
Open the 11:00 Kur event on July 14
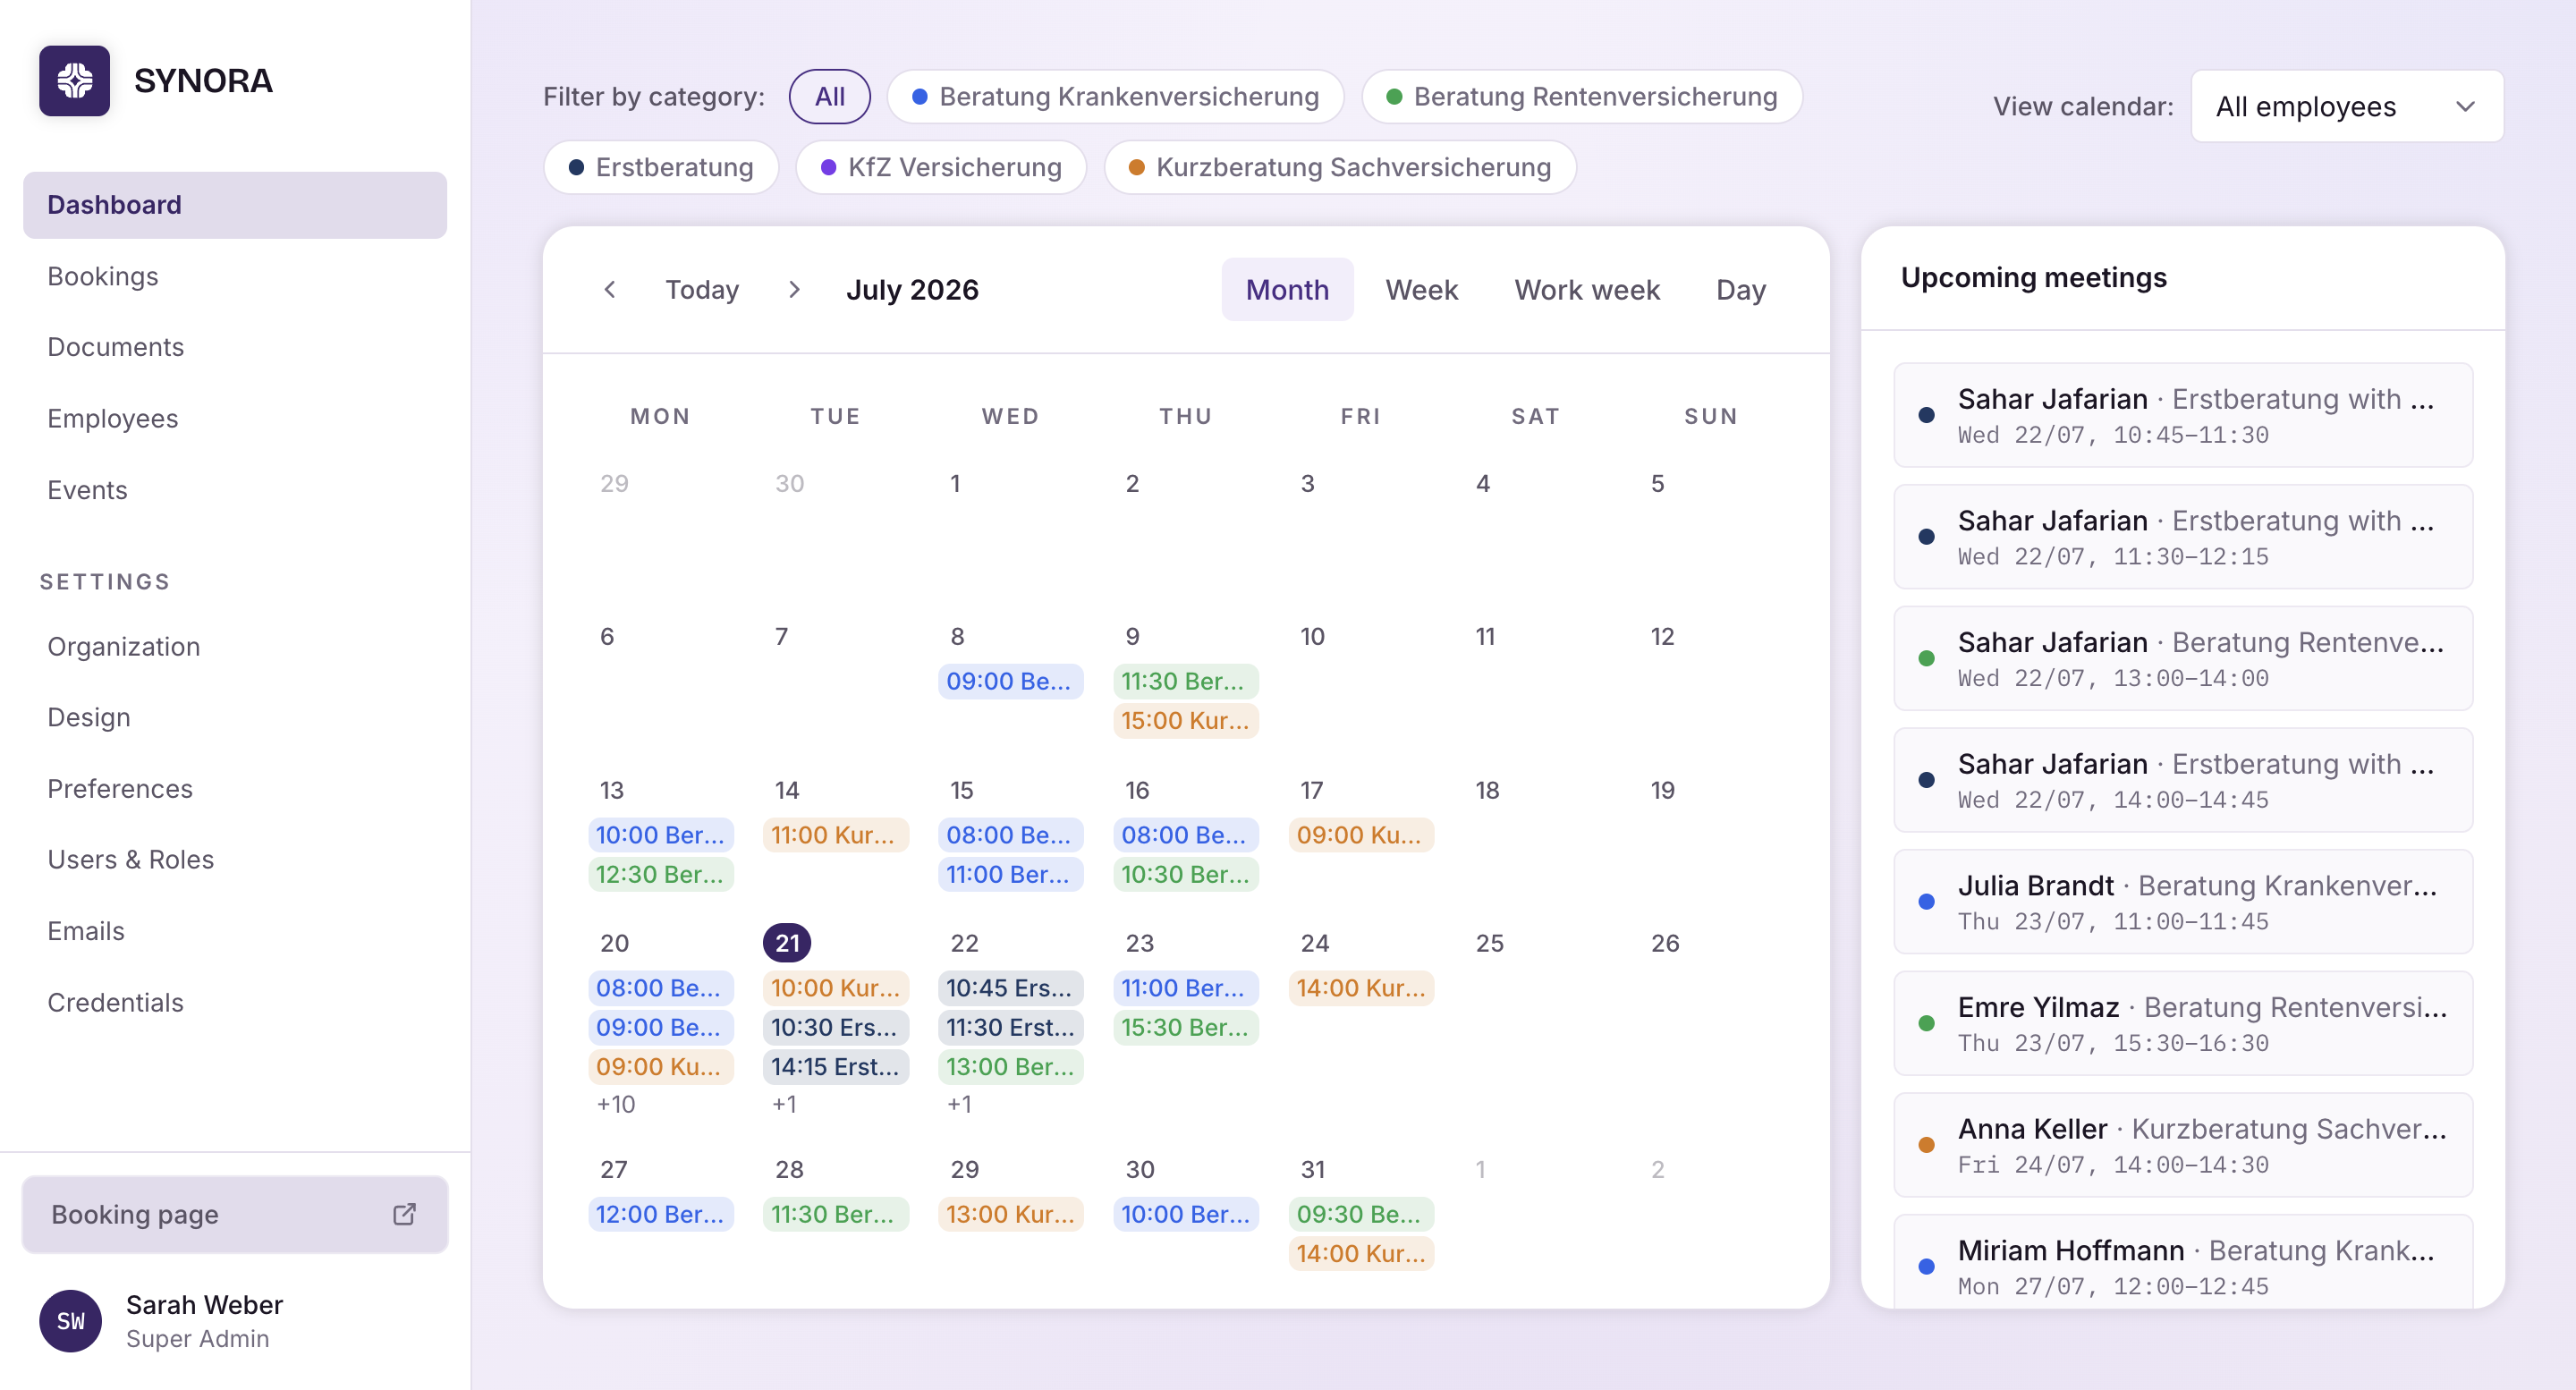tap(835, 834)
